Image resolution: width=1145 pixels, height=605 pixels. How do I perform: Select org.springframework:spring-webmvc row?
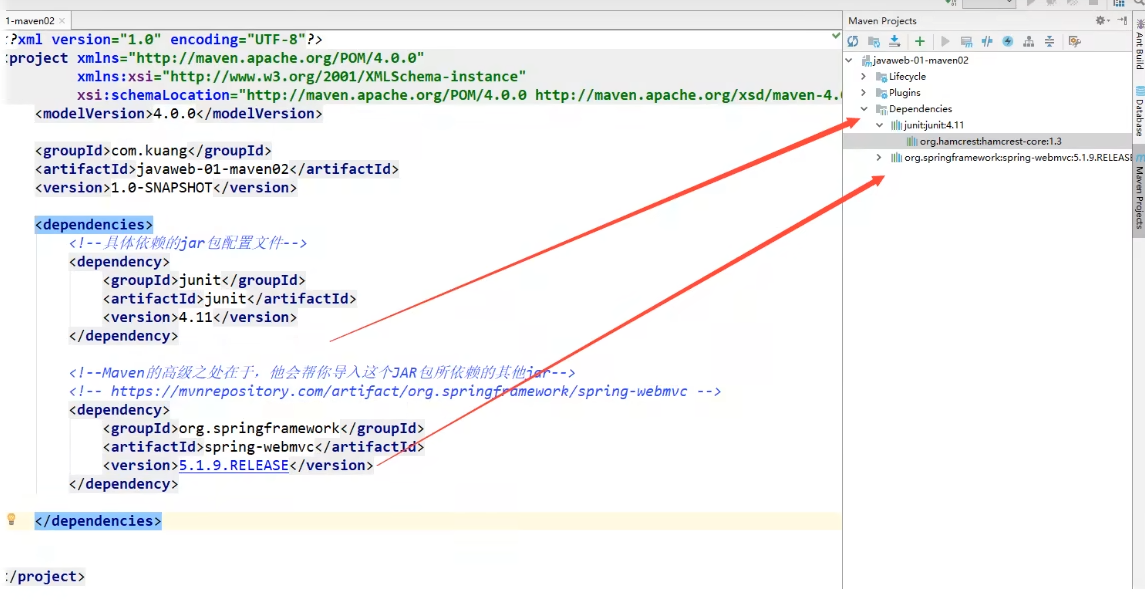click(x=1018, y=158)
